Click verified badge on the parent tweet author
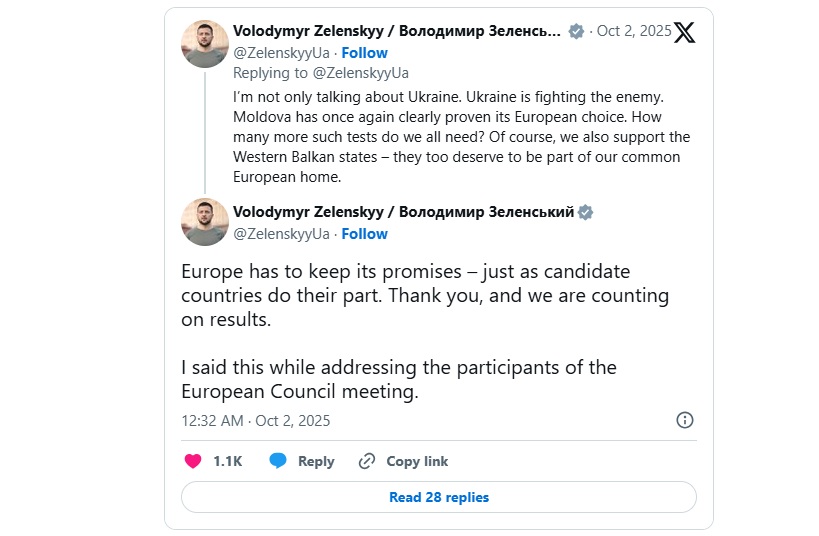Image resolution: width=819 pixels, height=536 pixels. coord(576,31)
